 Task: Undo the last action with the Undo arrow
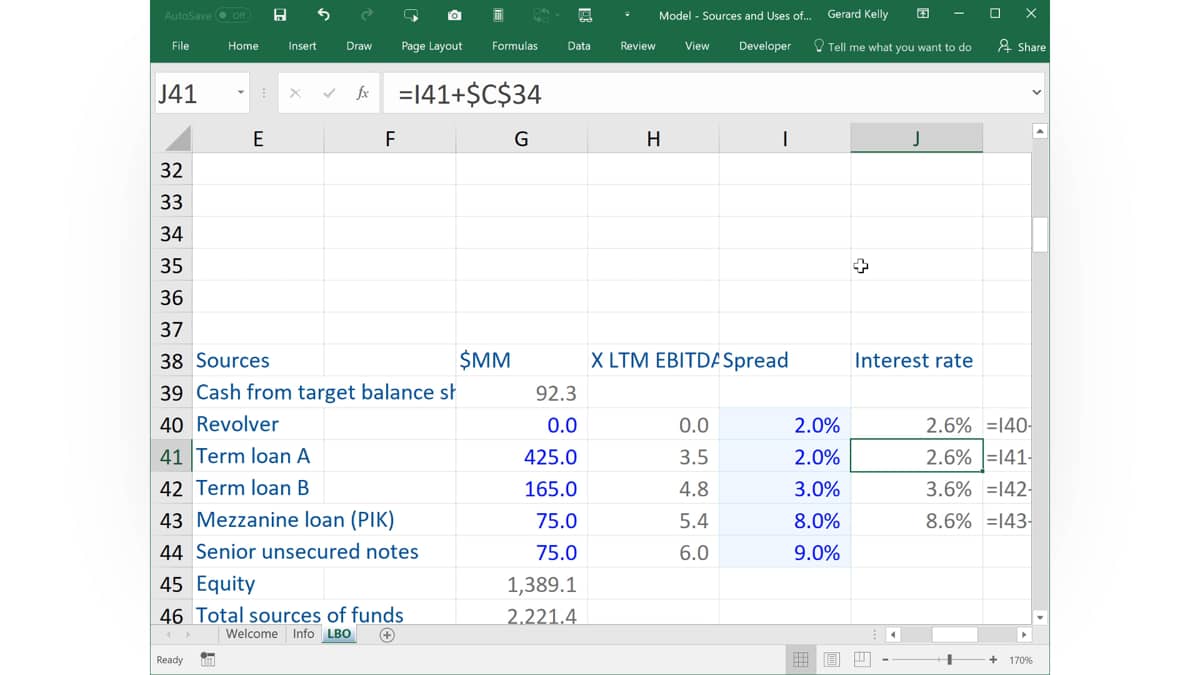[x=323, y=15]
